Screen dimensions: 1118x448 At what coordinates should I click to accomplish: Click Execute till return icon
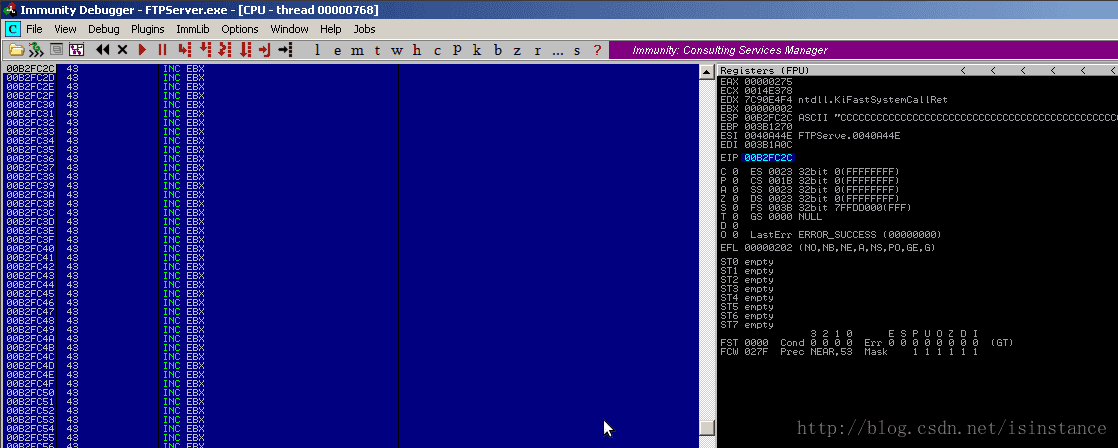pyautogui.click(x=265, y=50)
